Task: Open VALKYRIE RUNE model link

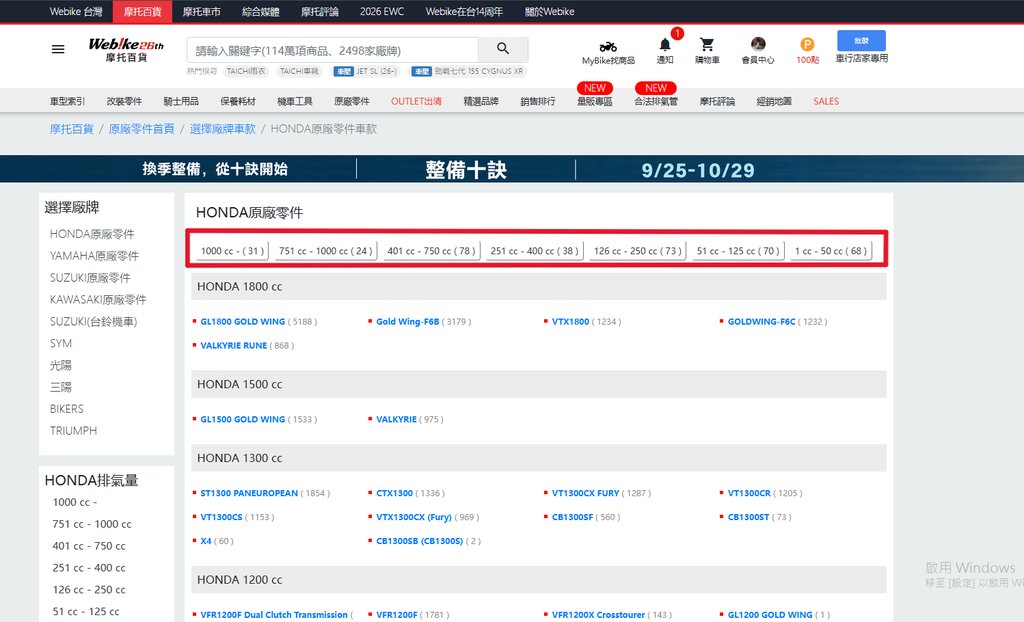Action: [233, 346]
